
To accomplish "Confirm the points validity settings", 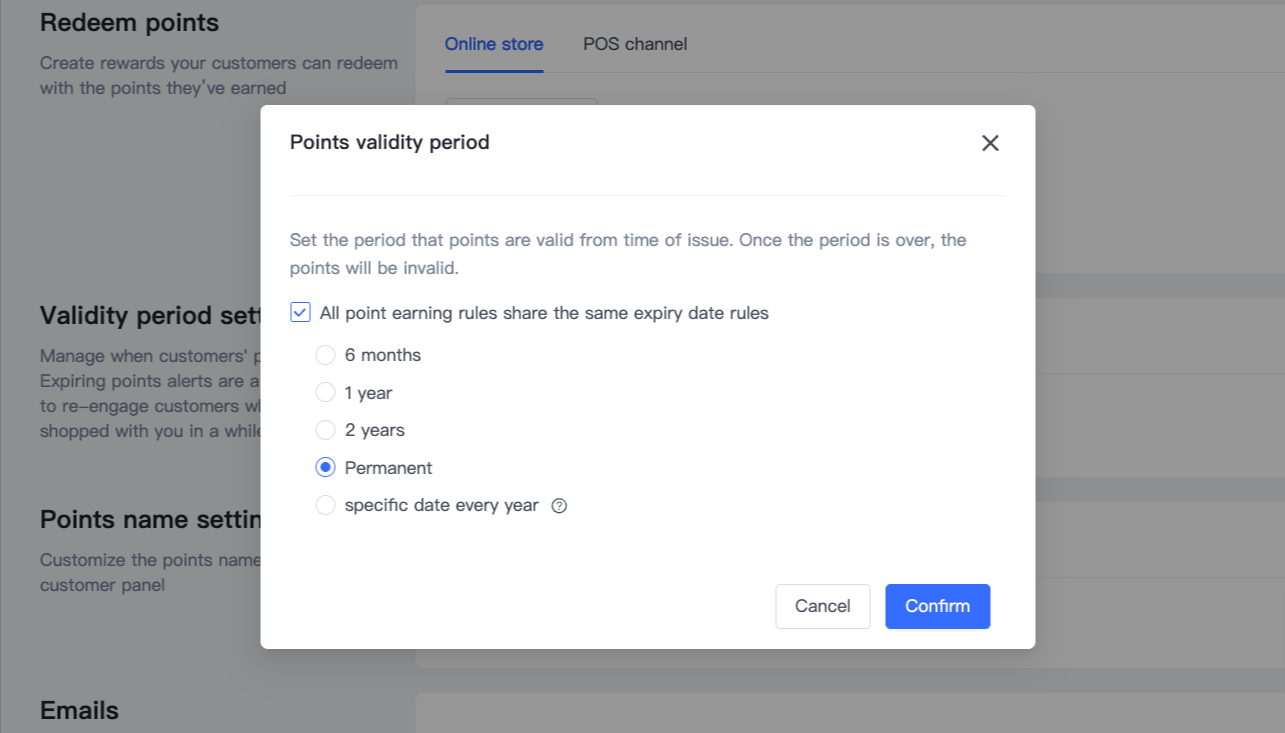I will click(937, 606).
